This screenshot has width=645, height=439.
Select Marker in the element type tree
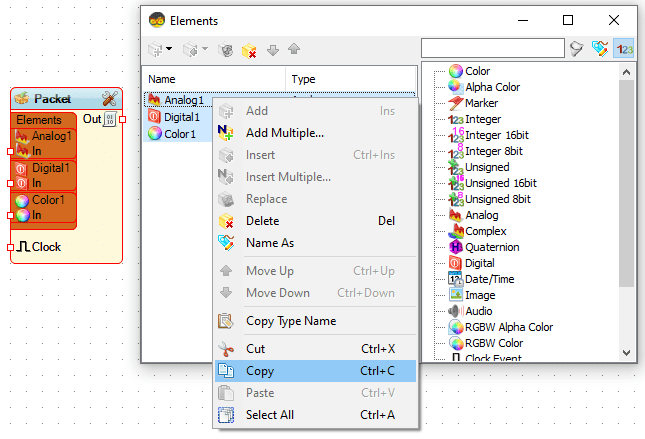[473, 103]
